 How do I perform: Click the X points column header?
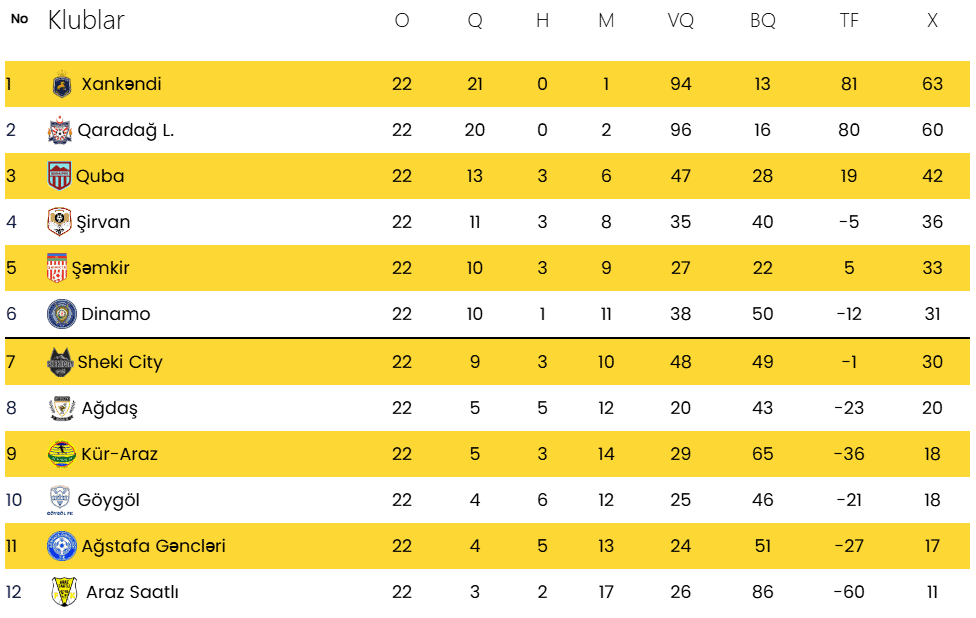click(x=932, y=20)
